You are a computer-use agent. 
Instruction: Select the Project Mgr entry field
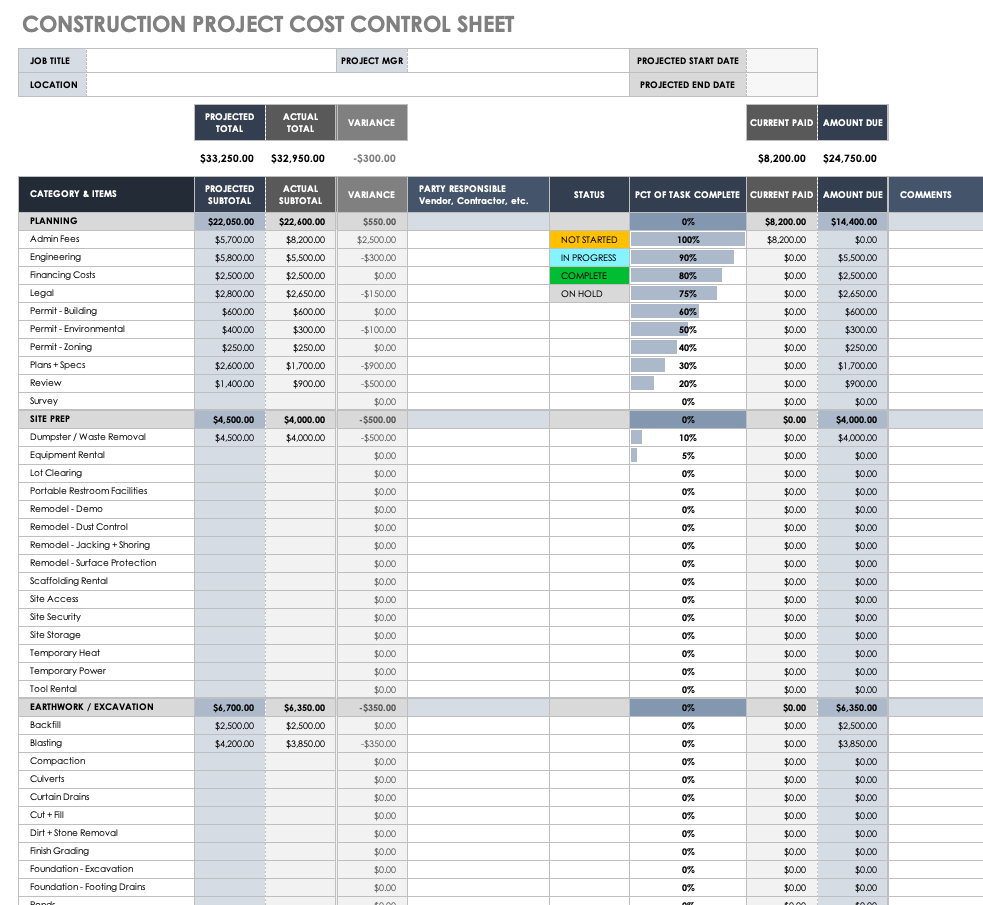517,61
